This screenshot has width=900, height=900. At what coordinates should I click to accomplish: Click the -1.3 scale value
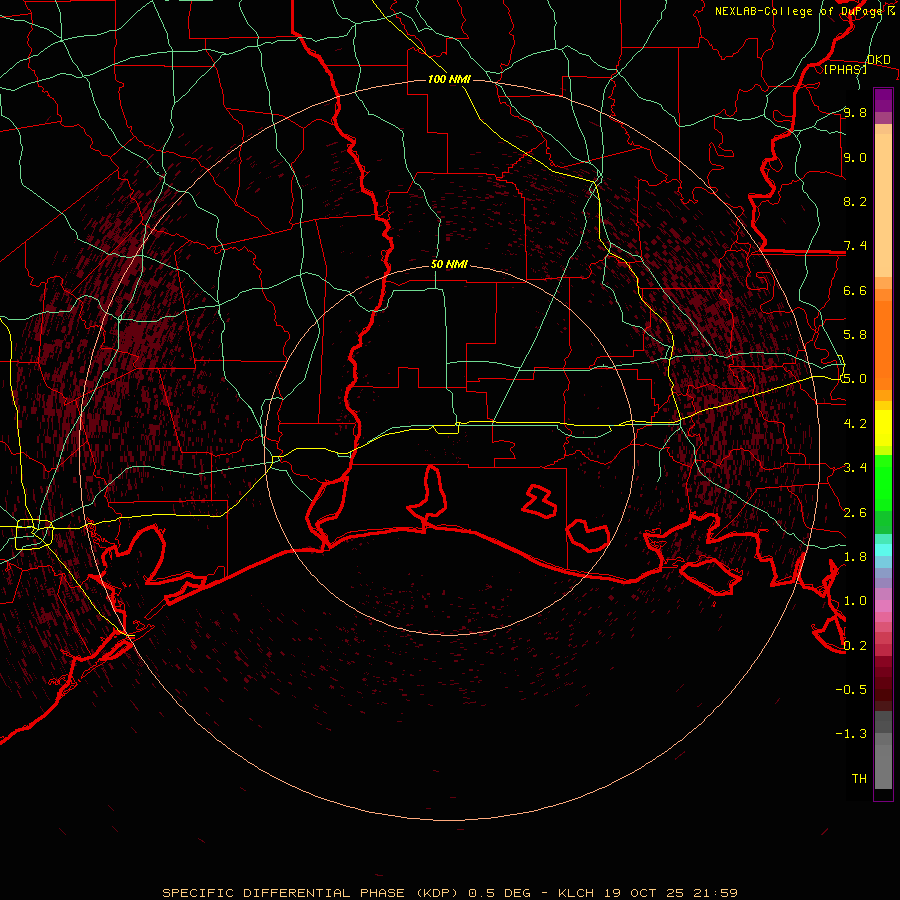coord(851,734)
